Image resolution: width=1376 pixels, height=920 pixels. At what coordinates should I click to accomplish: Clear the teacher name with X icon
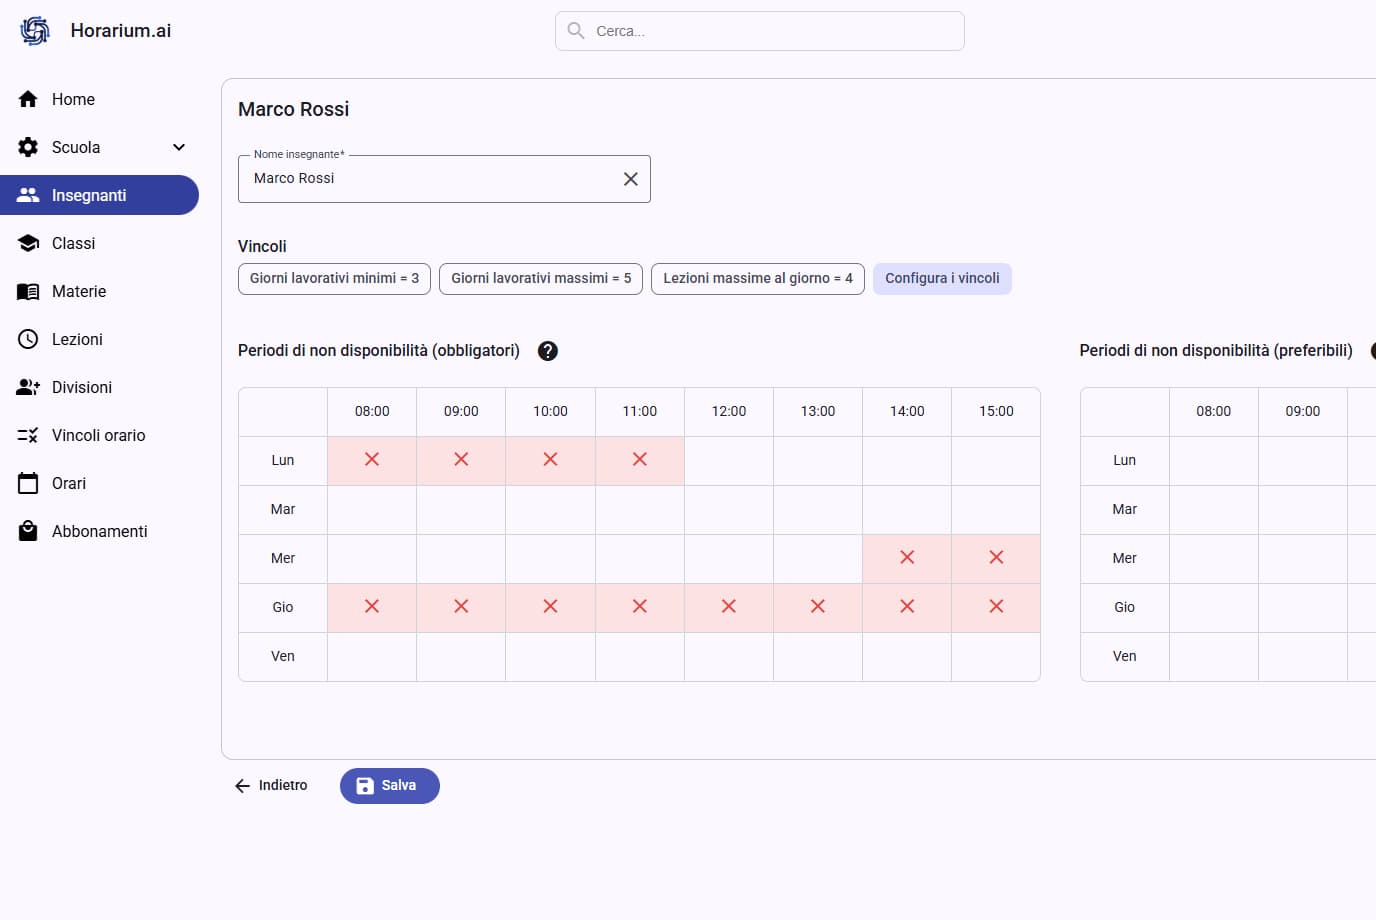tap(631, 179)
